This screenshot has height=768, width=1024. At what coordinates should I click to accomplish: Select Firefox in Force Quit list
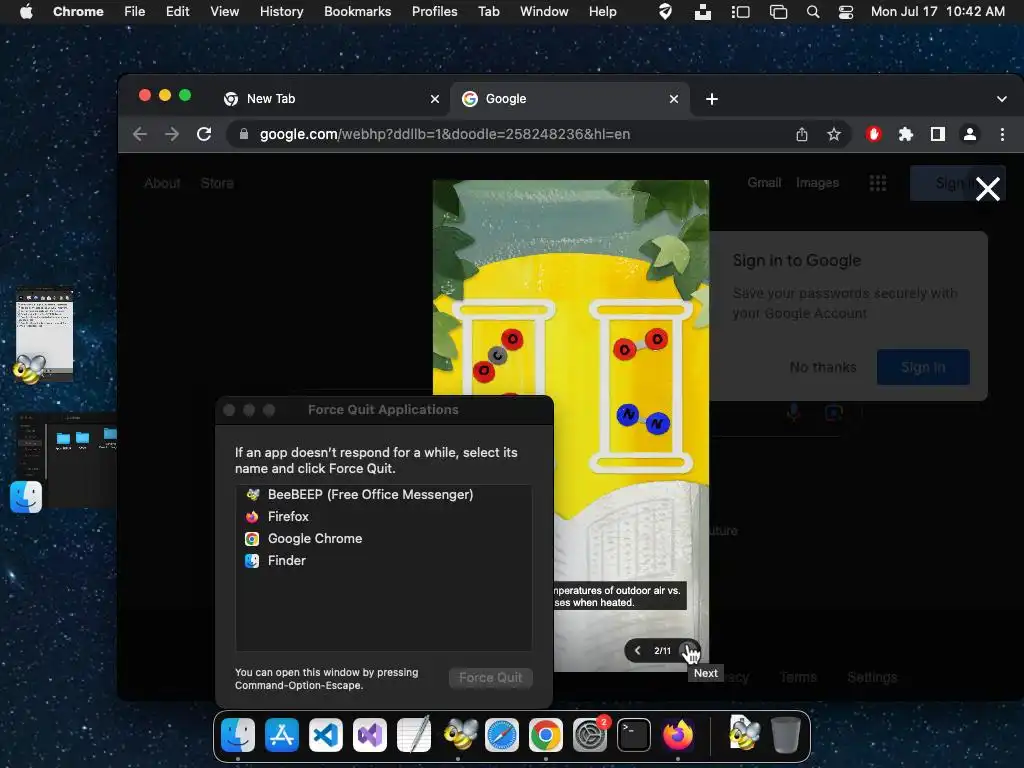383,517
